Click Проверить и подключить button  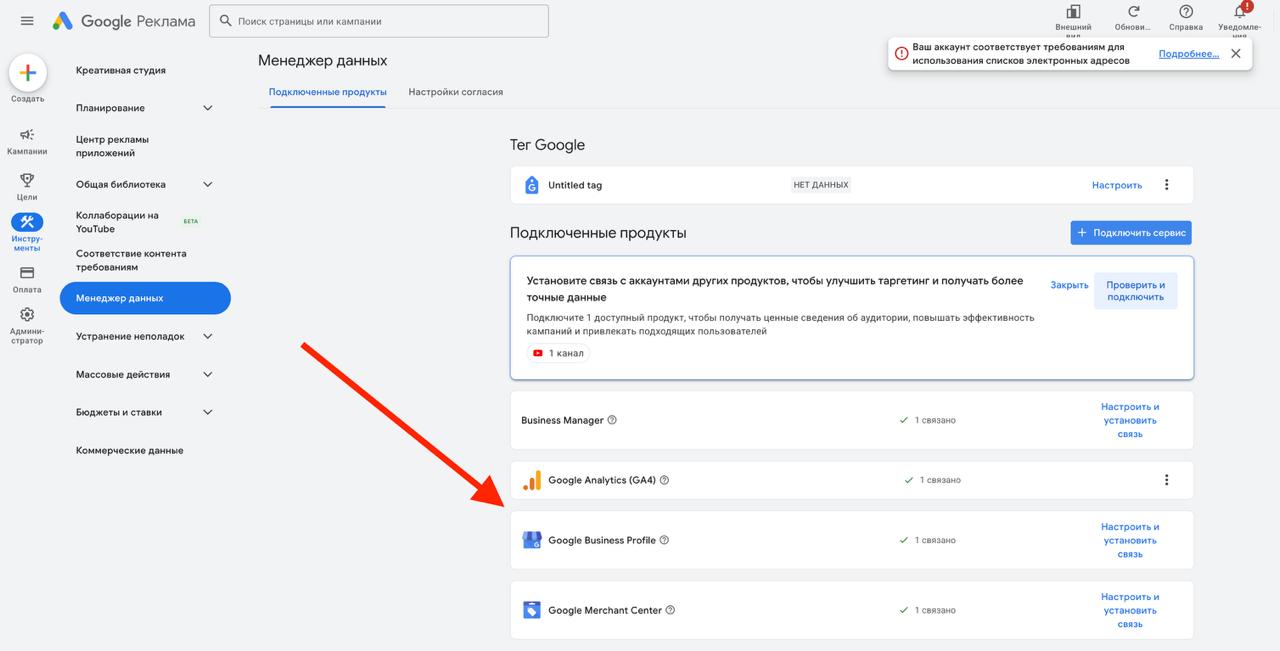(1135, 291)
